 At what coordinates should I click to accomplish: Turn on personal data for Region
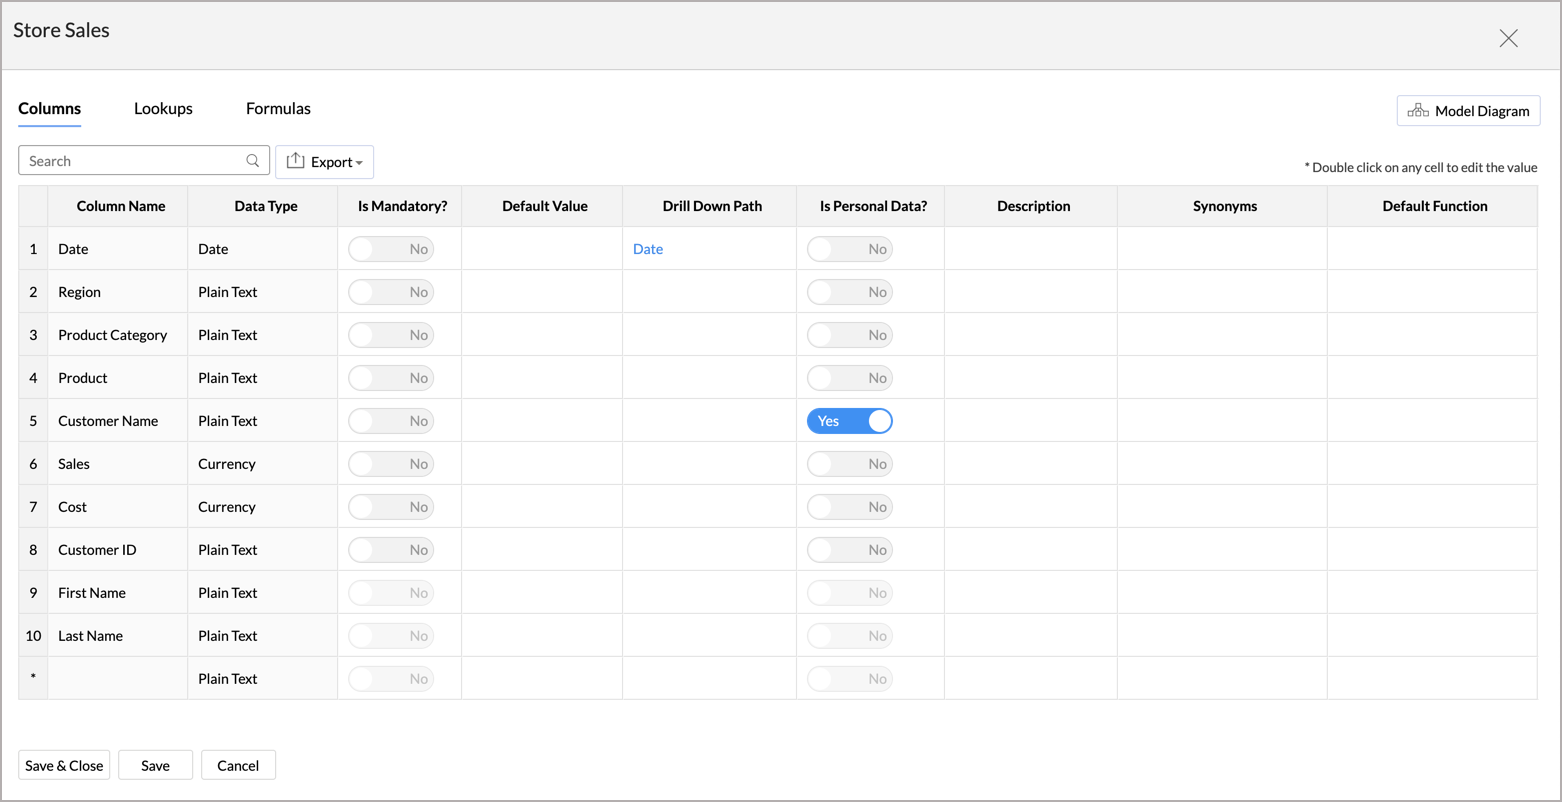(849, 292)
